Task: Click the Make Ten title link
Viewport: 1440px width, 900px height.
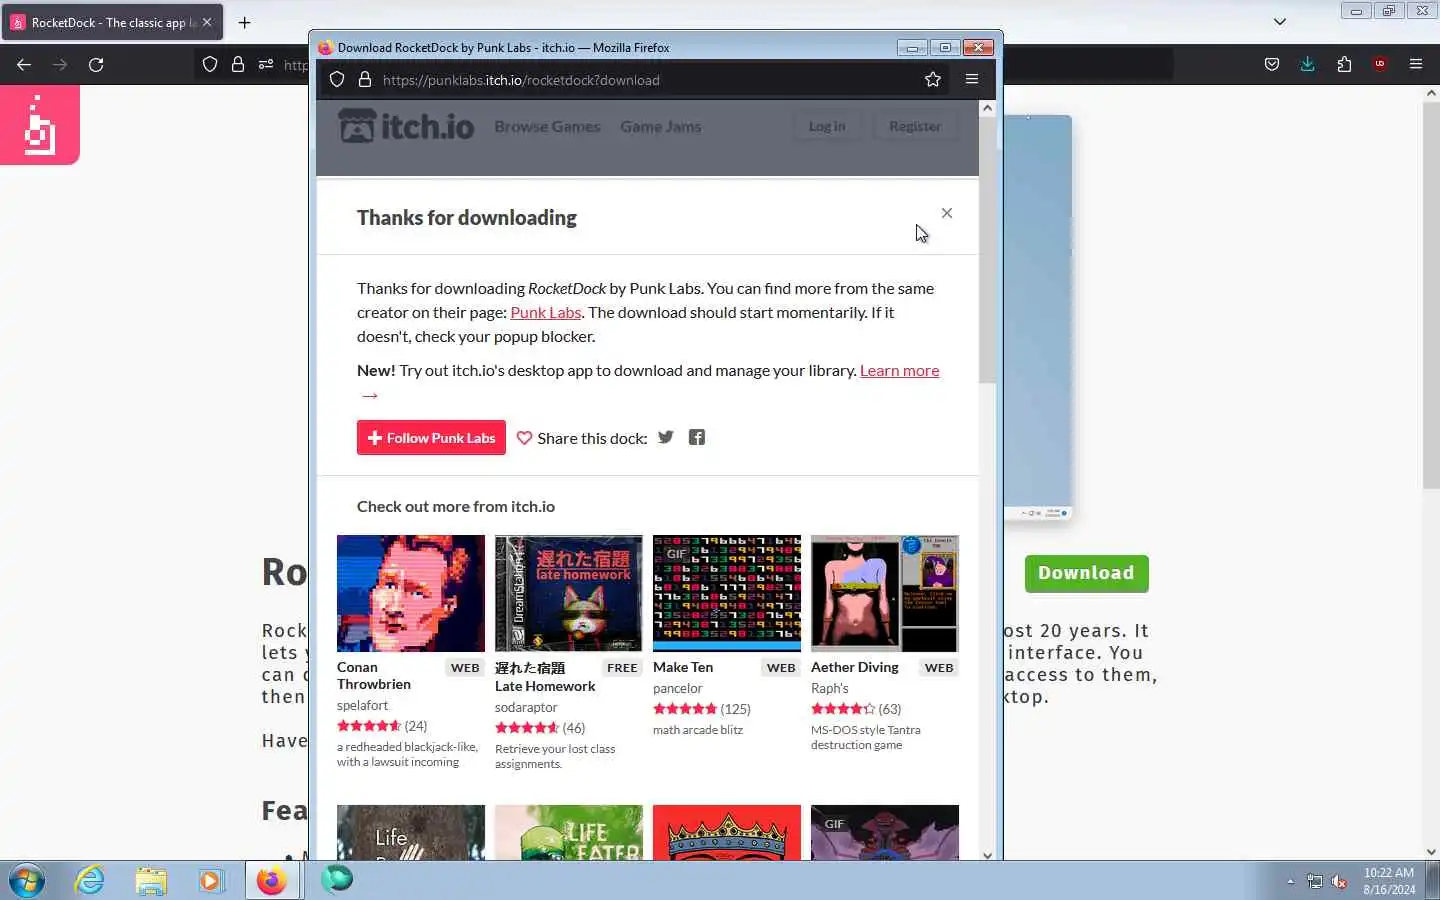Action: pos(683,667)
